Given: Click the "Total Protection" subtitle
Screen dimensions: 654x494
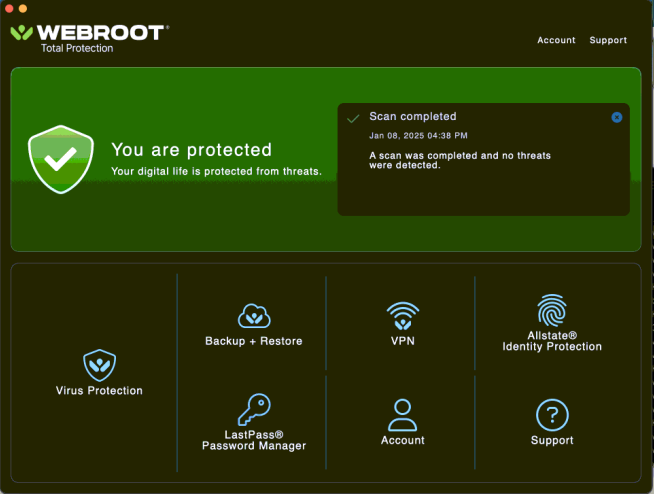Looking at the screenshot, I should pos(77,48).
